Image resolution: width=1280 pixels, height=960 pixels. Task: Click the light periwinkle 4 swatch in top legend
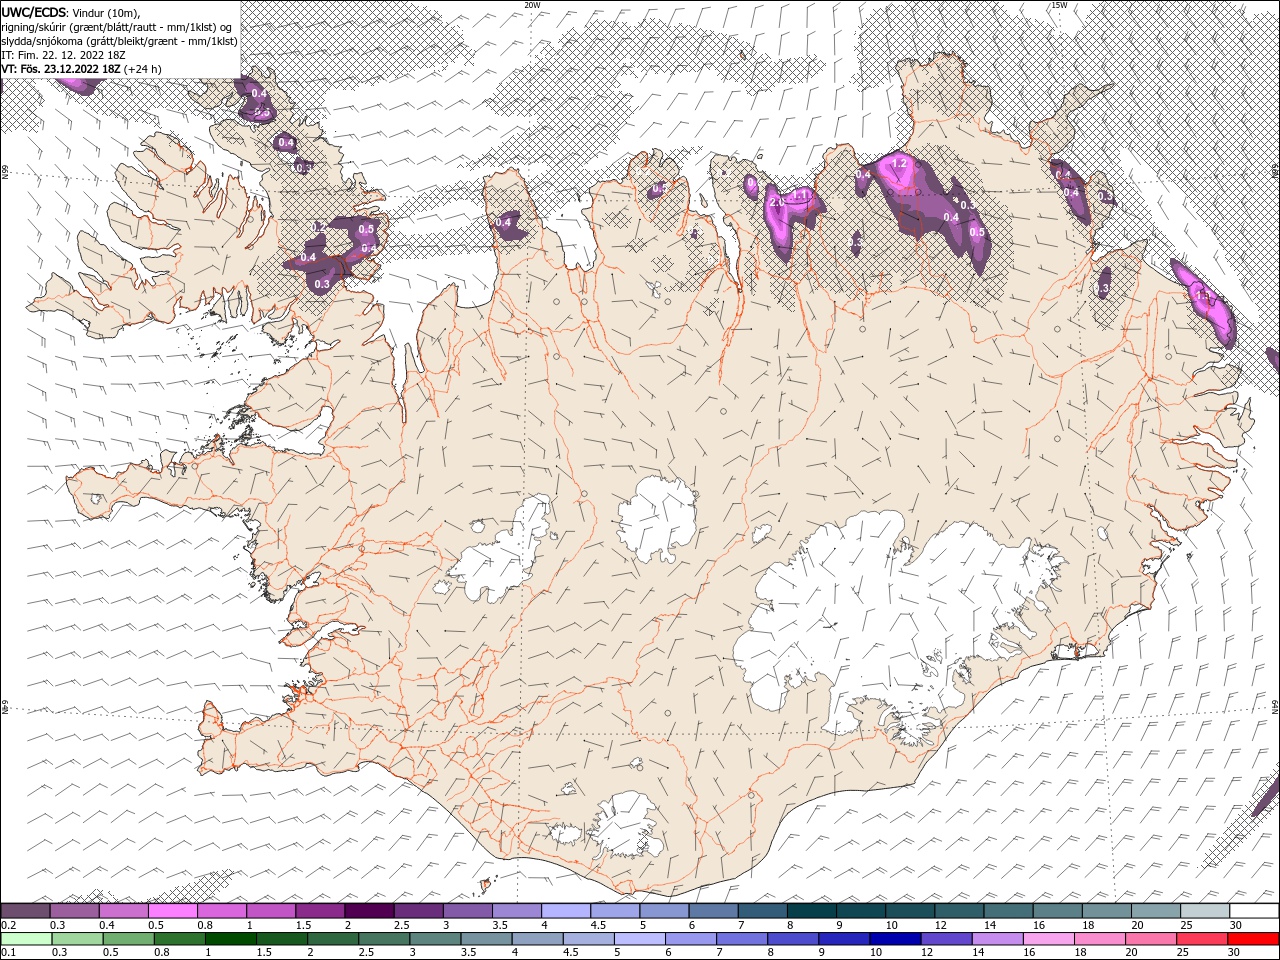[565, 911]
